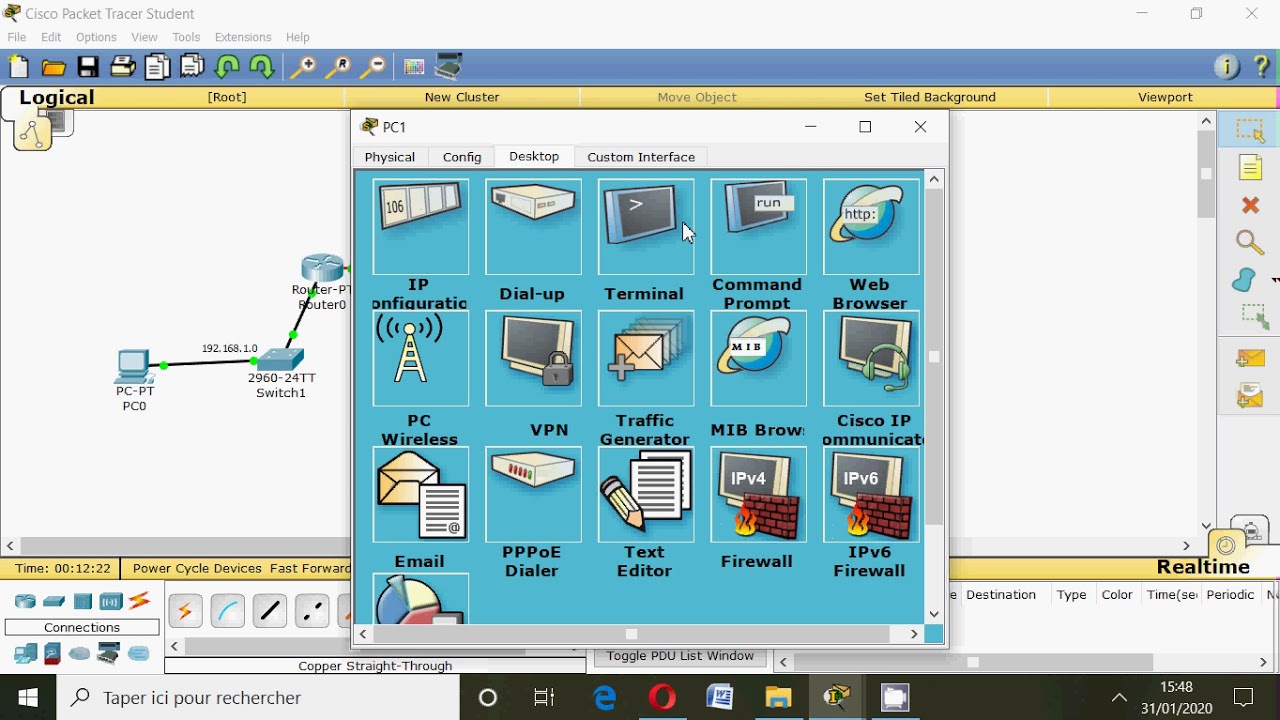Switch to Custom Interface tab
Image resolution: width=1280 pixels, height=720 pixels.
point(641,157)
